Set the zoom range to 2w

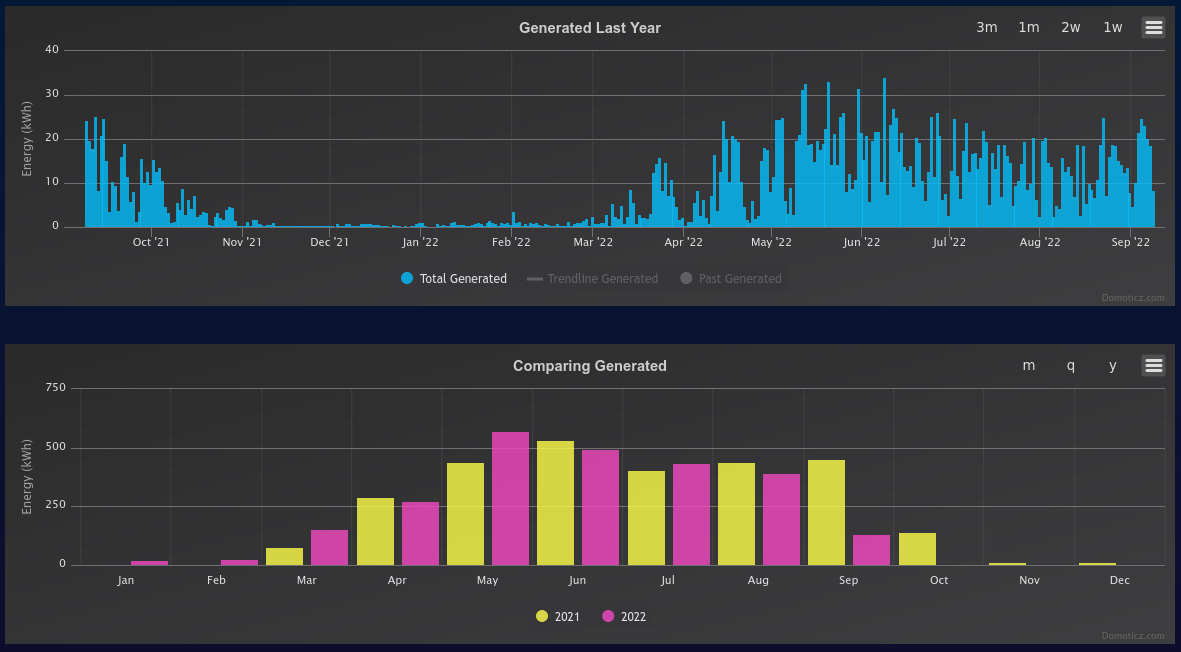1071,27
